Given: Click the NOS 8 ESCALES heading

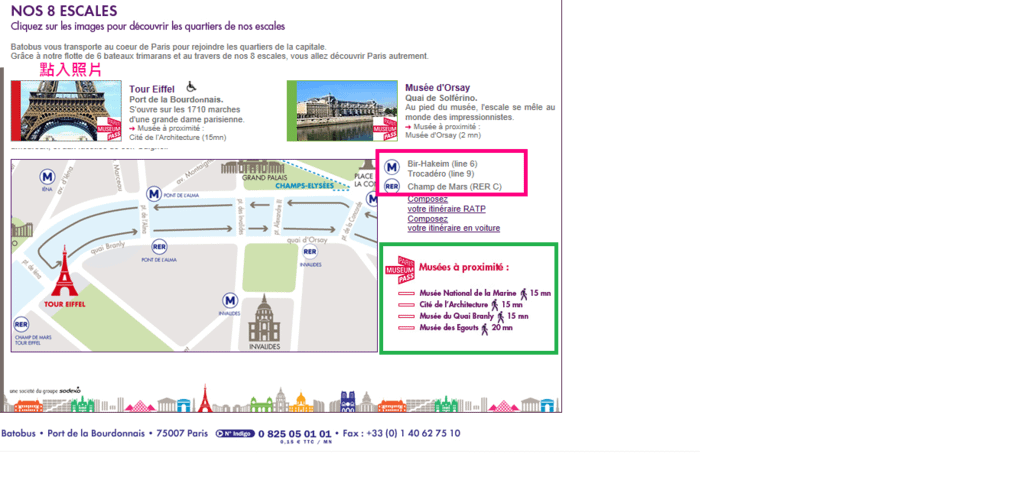Looking at the screenshot, I should tap(64, 11).
